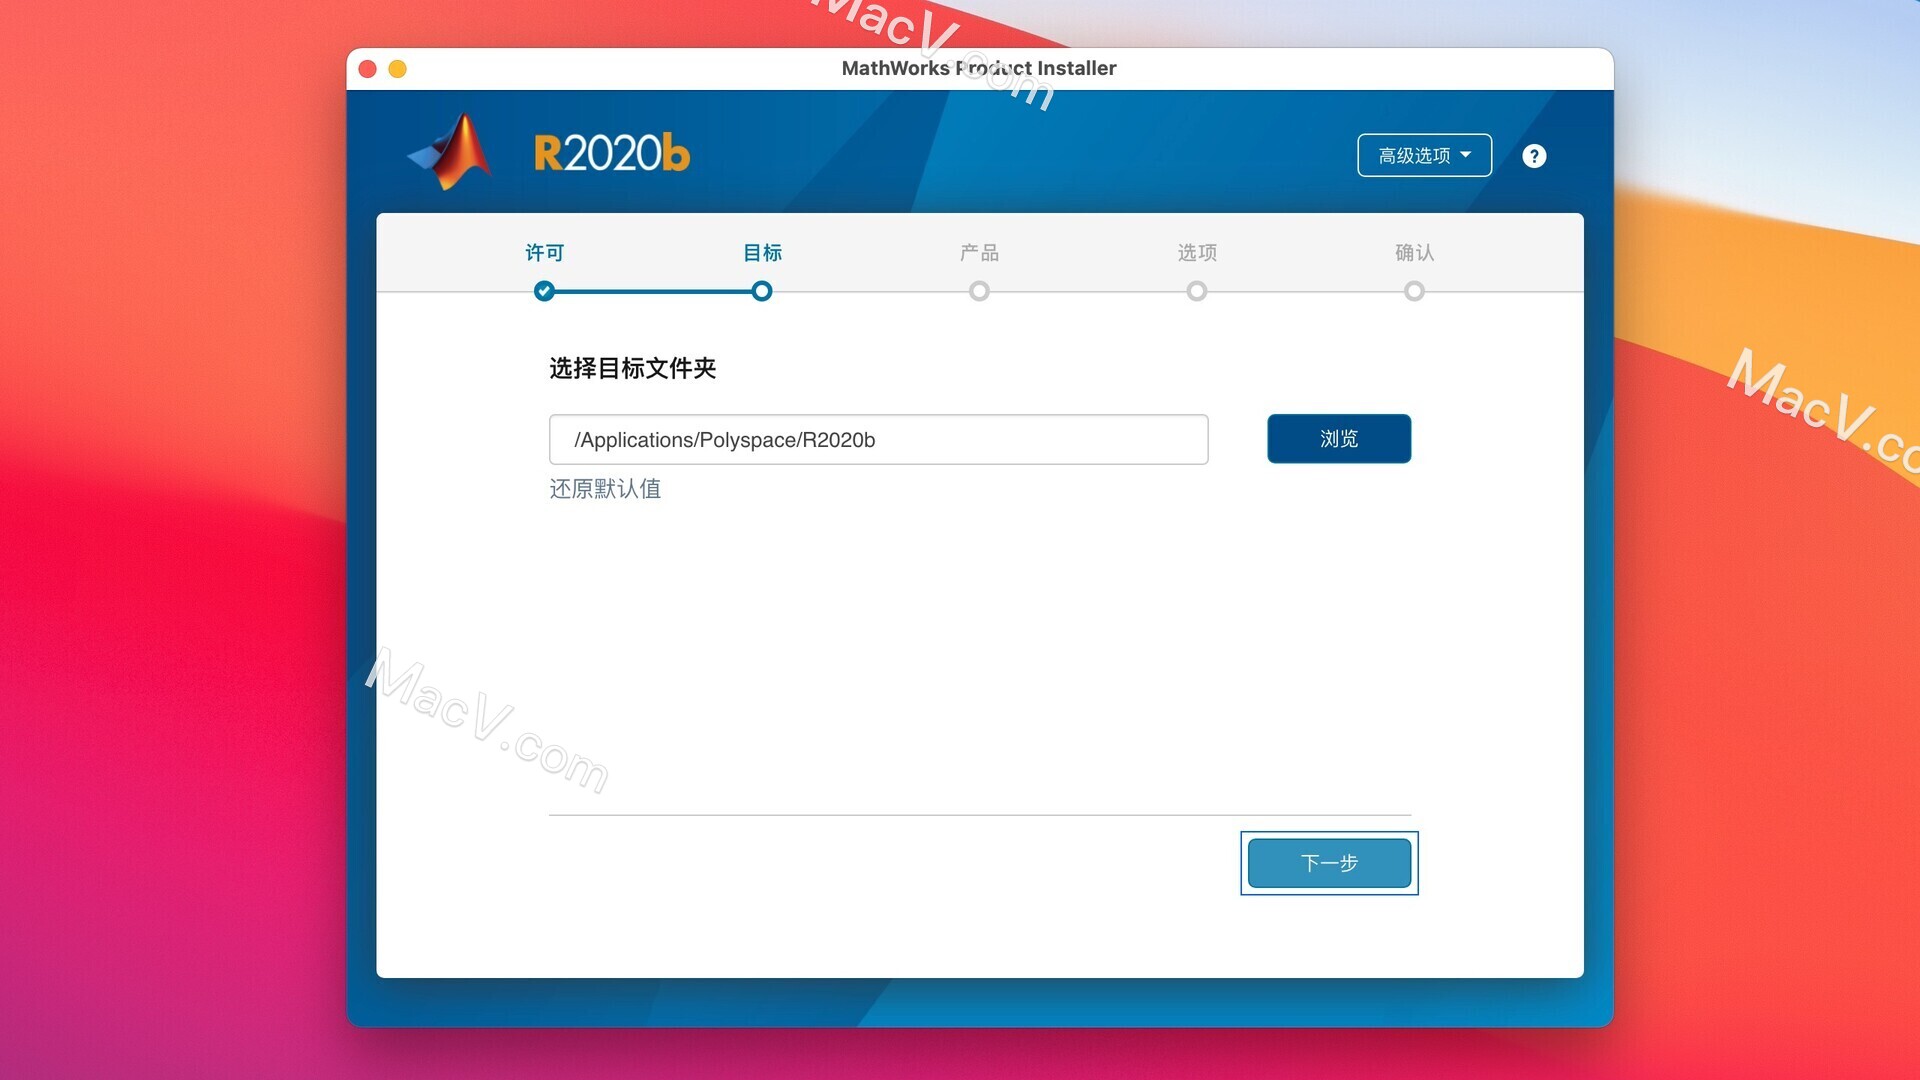This screenshot has height=1080, width=1920.
Task: Click the 下一步 next button
Action: pyautogui.click(x=1329, y=863)
